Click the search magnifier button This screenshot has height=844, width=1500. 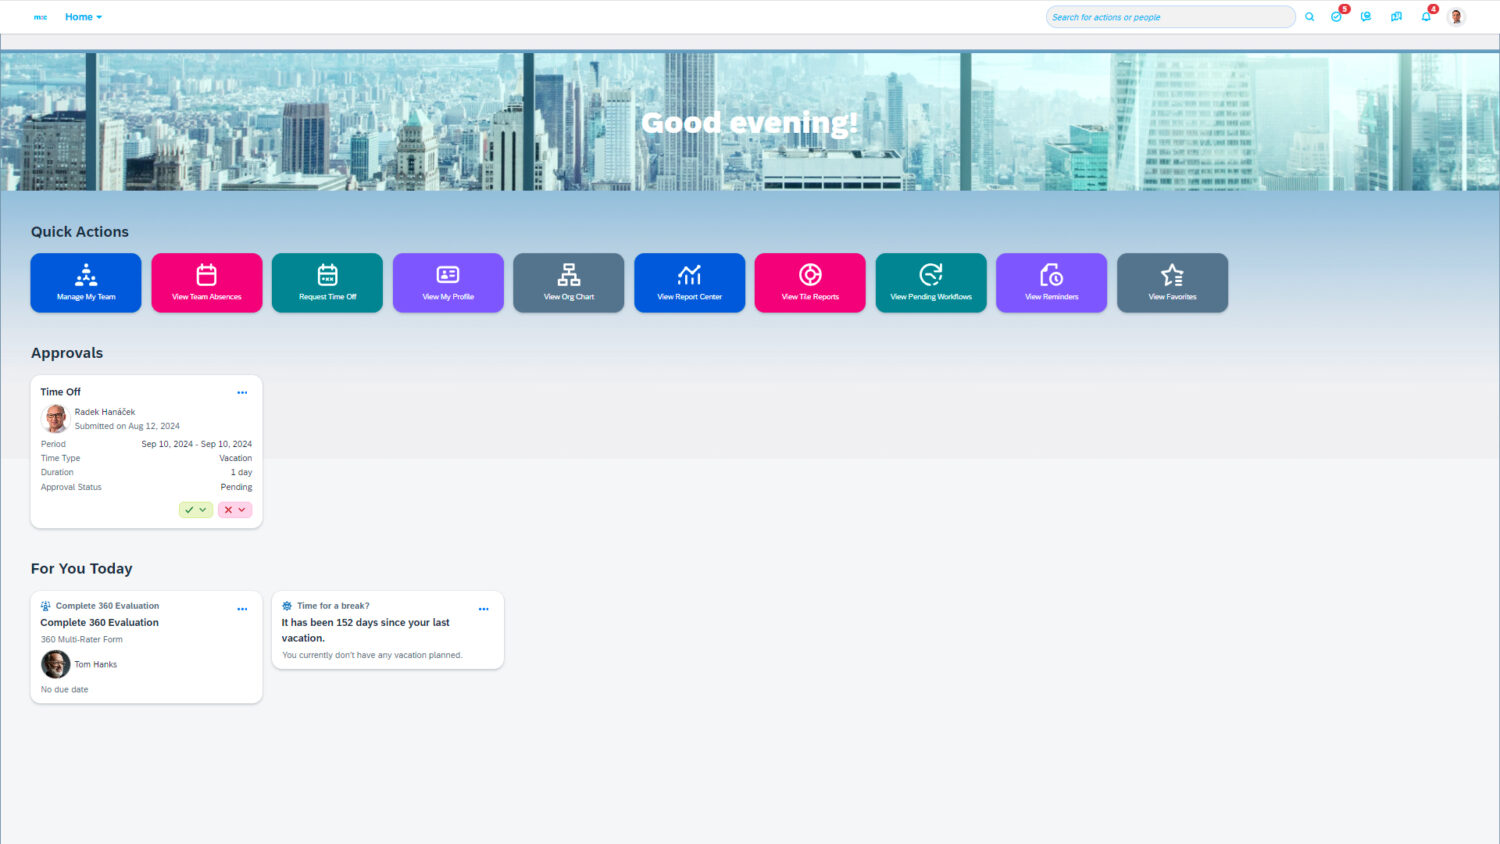click(1309, 17)
